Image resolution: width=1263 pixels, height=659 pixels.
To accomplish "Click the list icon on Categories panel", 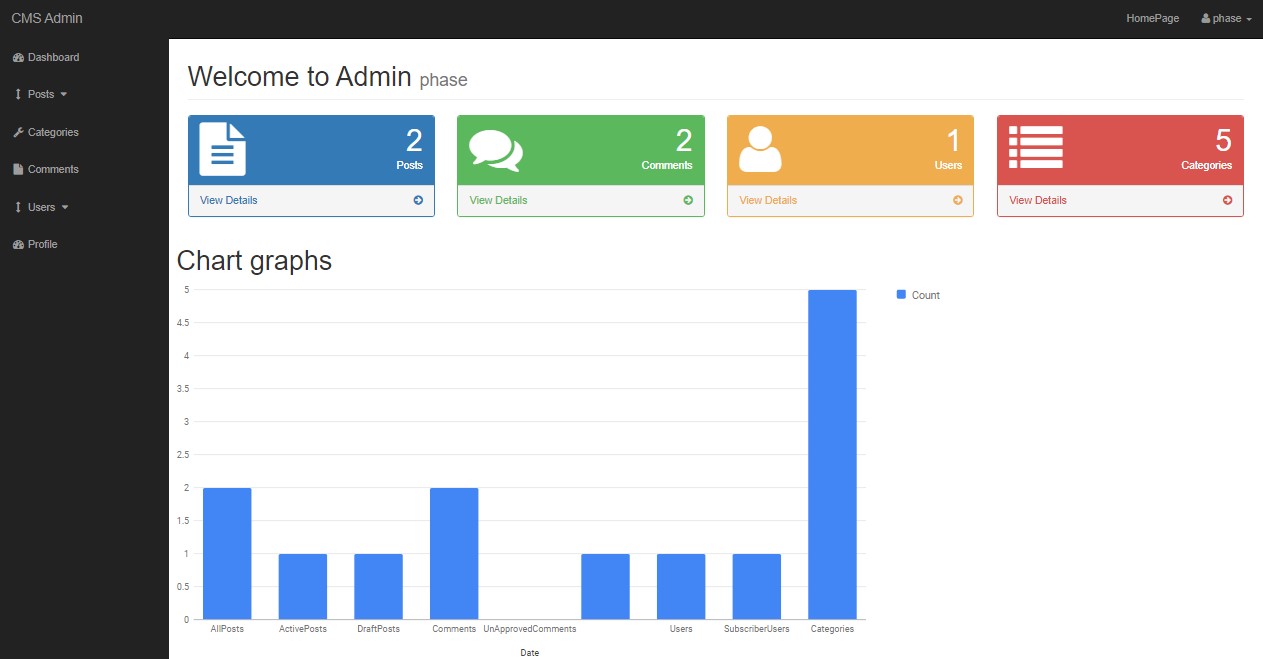I will pyautogui.click(x=1035, y=147).
